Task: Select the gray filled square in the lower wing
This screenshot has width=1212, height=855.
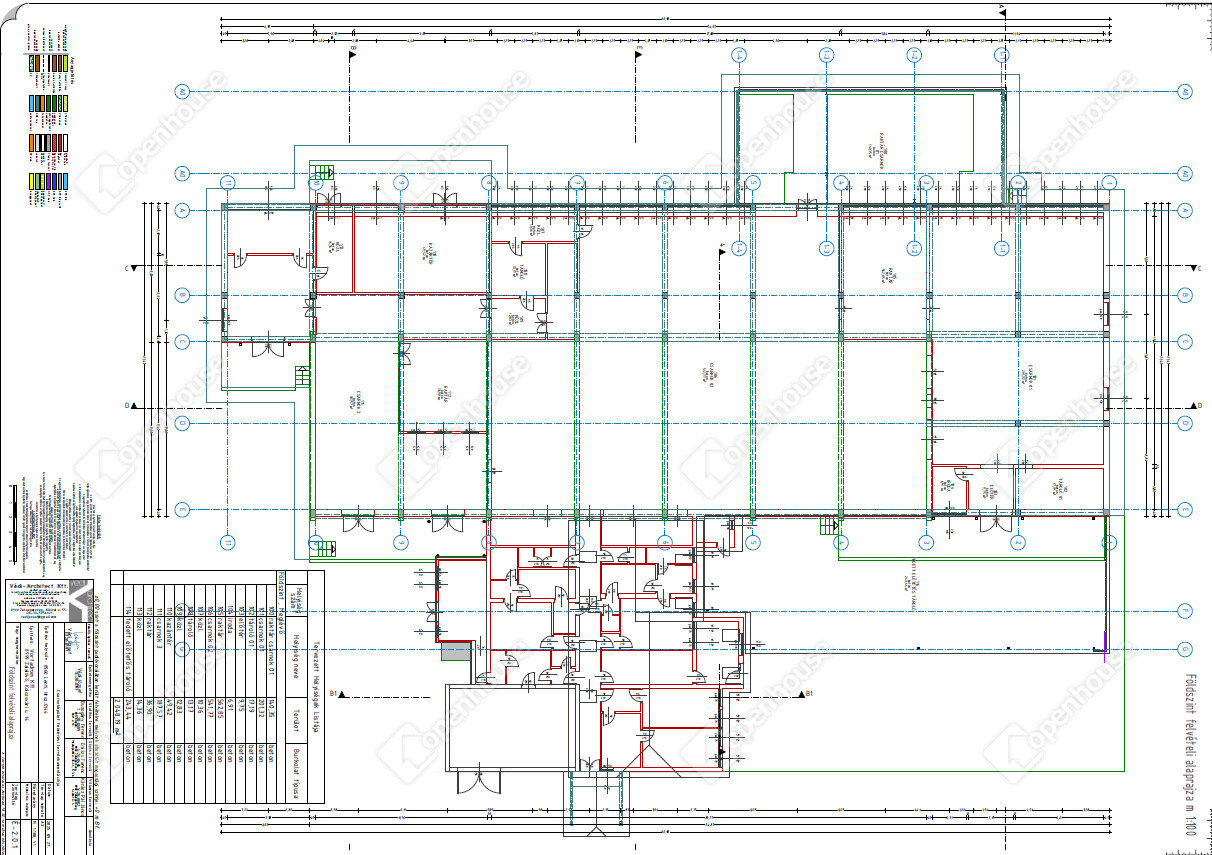Action: click(455, 650)
